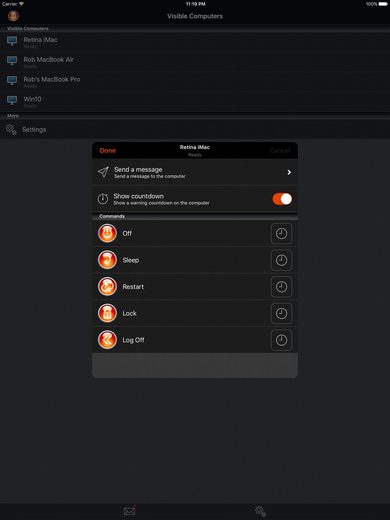Tap the Settings gears icon in list
Image resolution: width=390 pixels, height=520 pixels.
coord(11,130)
